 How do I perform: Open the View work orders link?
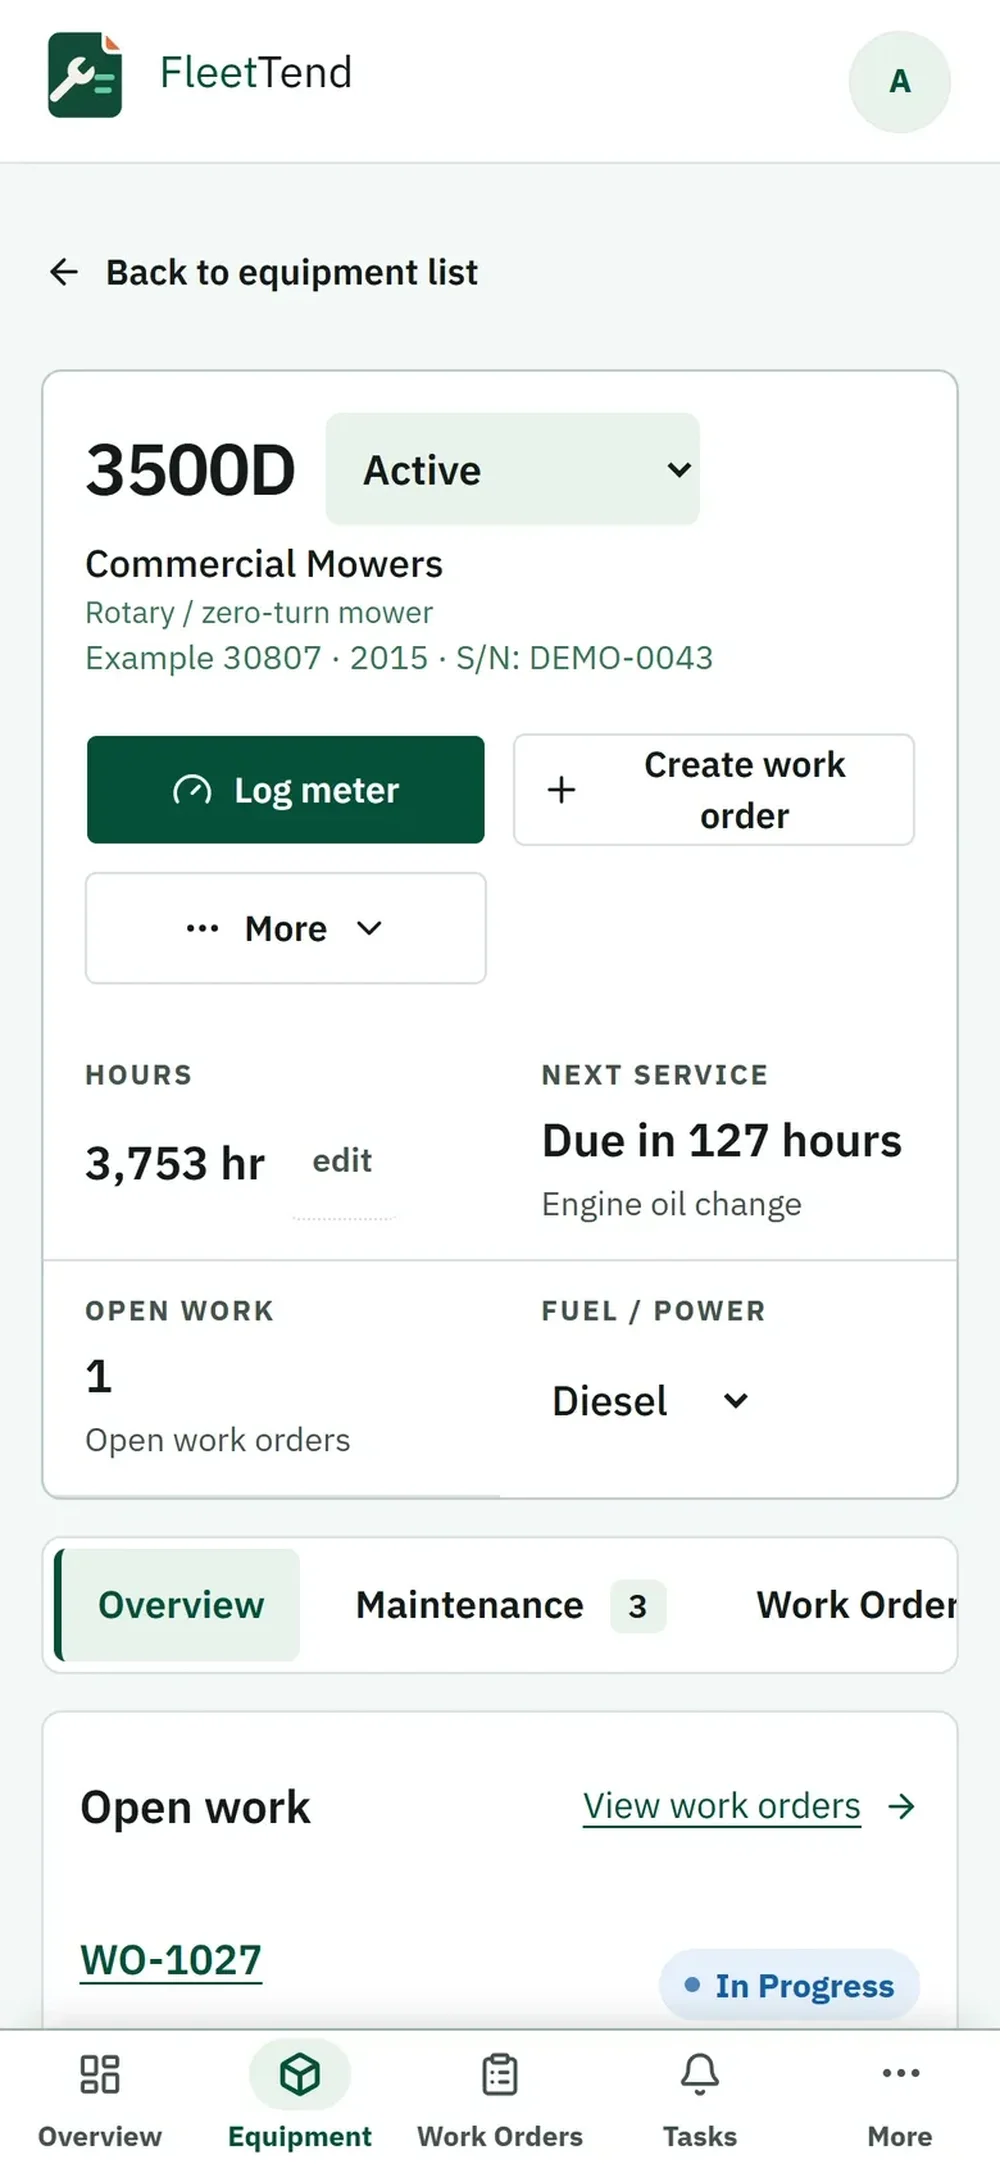[722, 1806]
